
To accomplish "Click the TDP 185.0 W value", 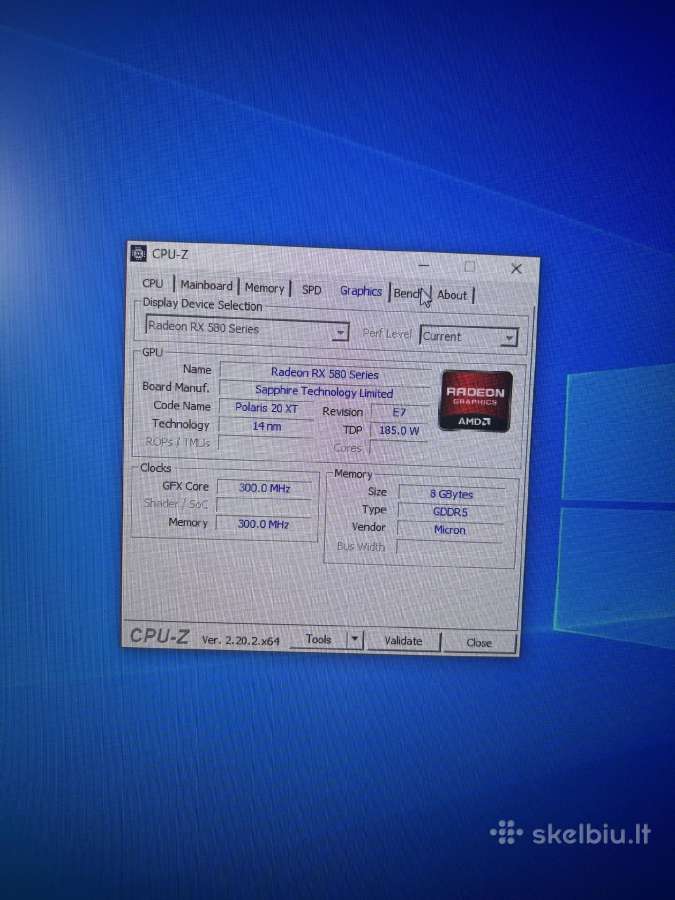I will click(399, 430).
